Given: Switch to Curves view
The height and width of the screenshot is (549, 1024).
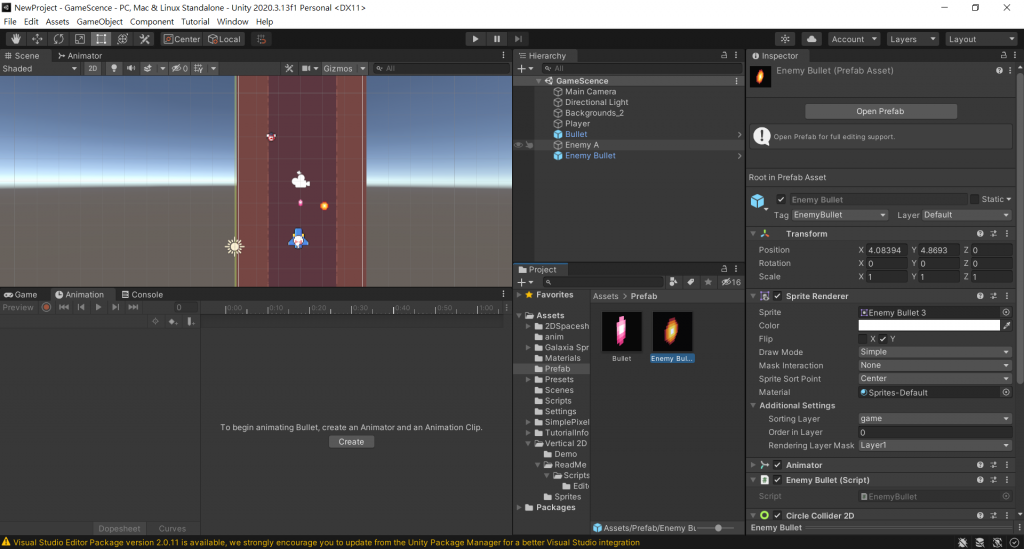Looking at the screenshot, I should pyautogui.click(x=172, y=529).
